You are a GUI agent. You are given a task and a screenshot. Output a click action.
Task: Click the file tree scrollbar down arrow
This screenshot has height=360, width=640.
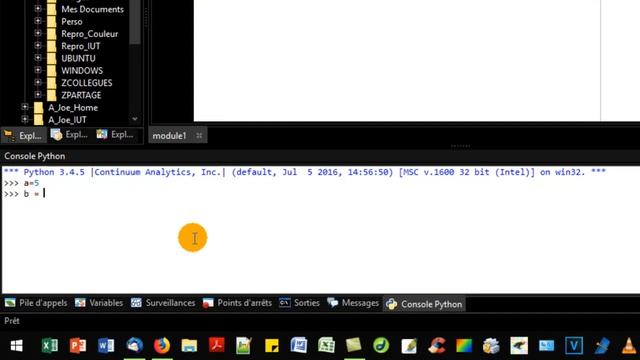(x=135, y=119)
